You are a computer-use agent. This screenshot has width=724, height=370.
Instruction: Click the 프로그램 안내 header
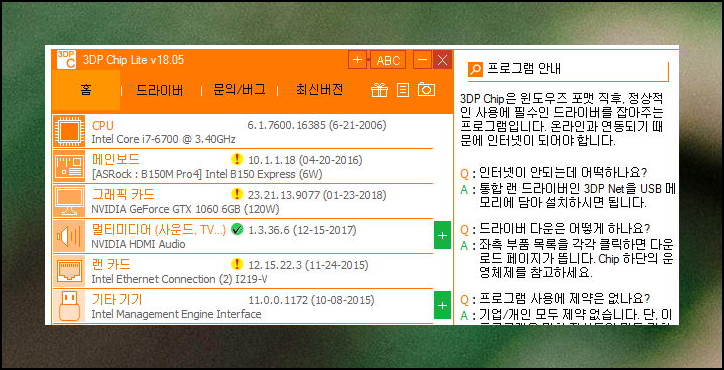(x=524, y=69)
